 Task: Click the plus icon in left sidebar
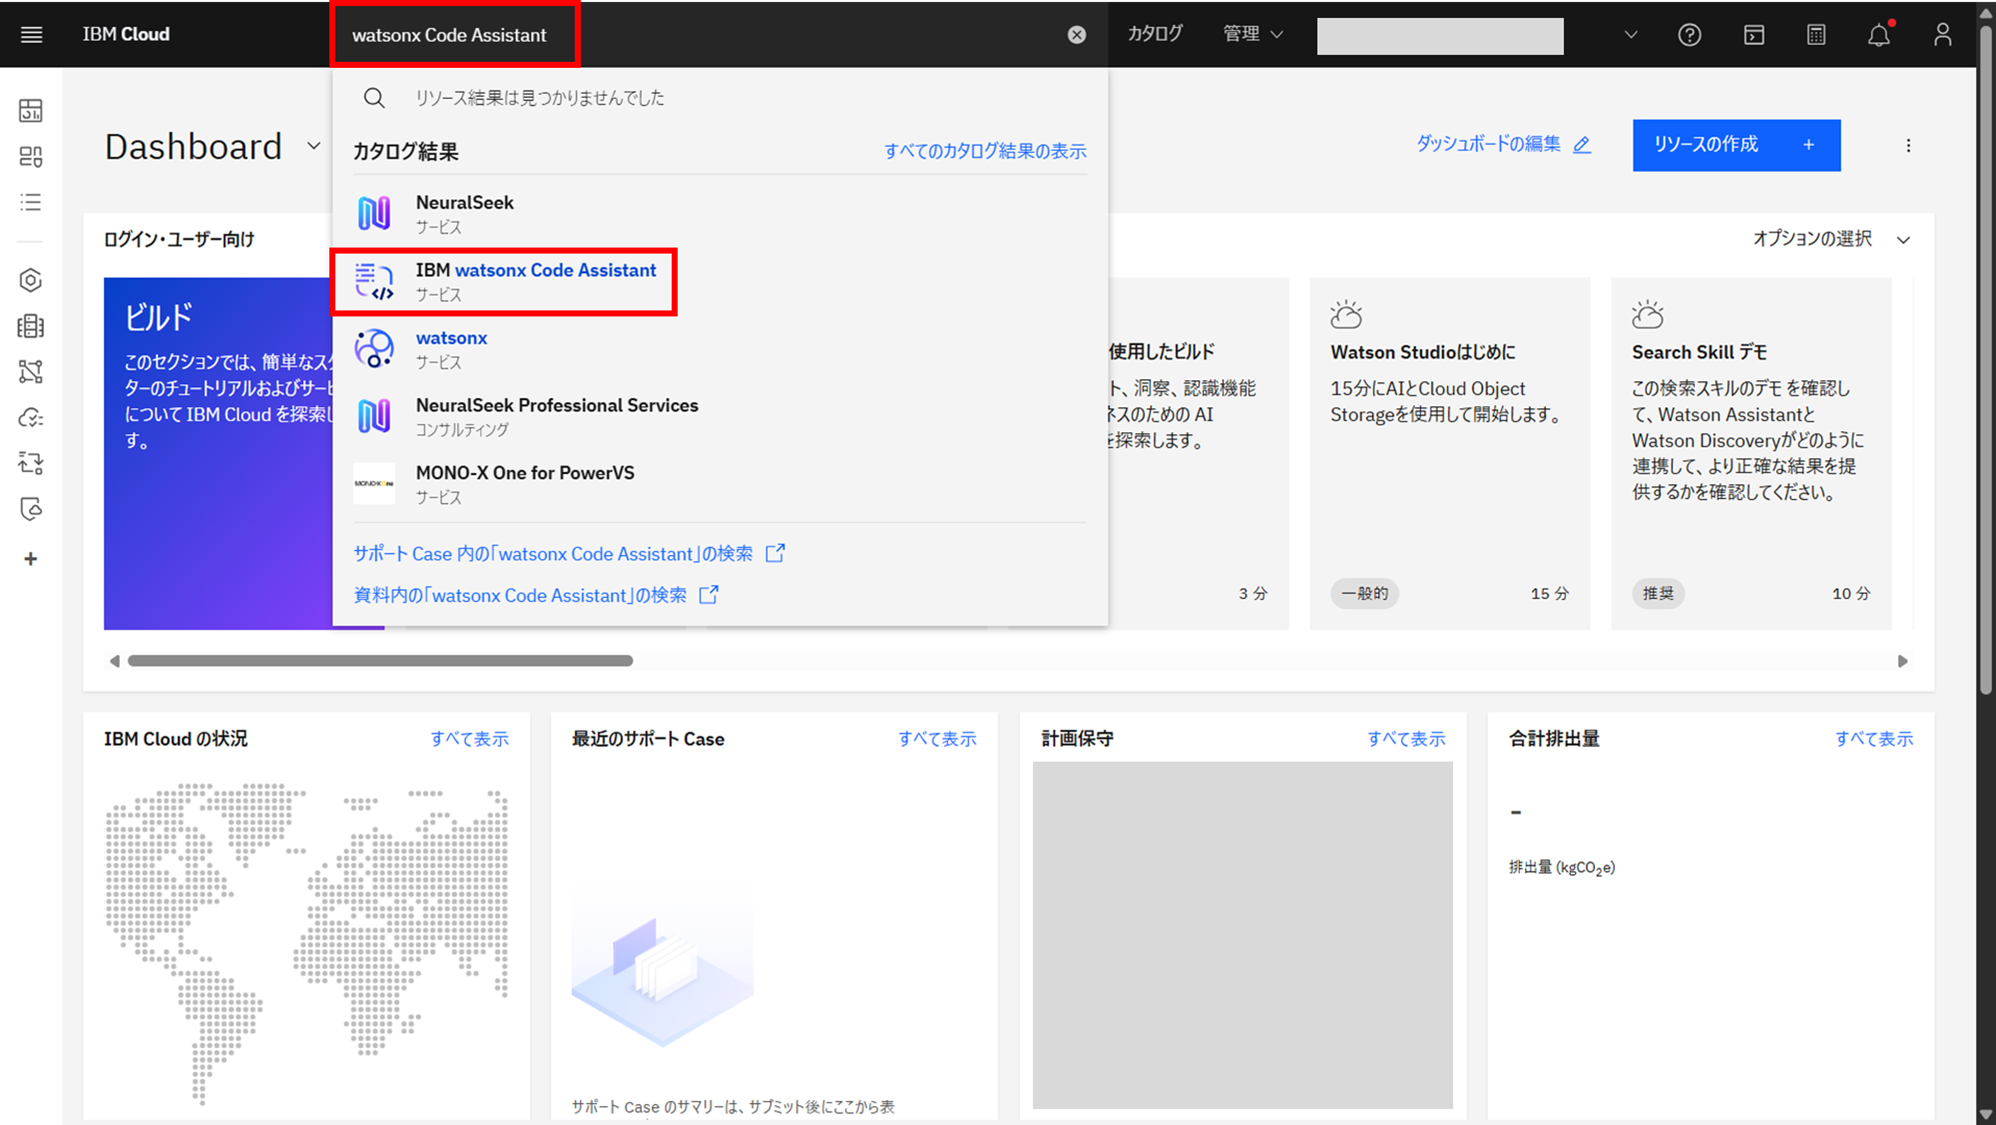click(x=31, y=559)
